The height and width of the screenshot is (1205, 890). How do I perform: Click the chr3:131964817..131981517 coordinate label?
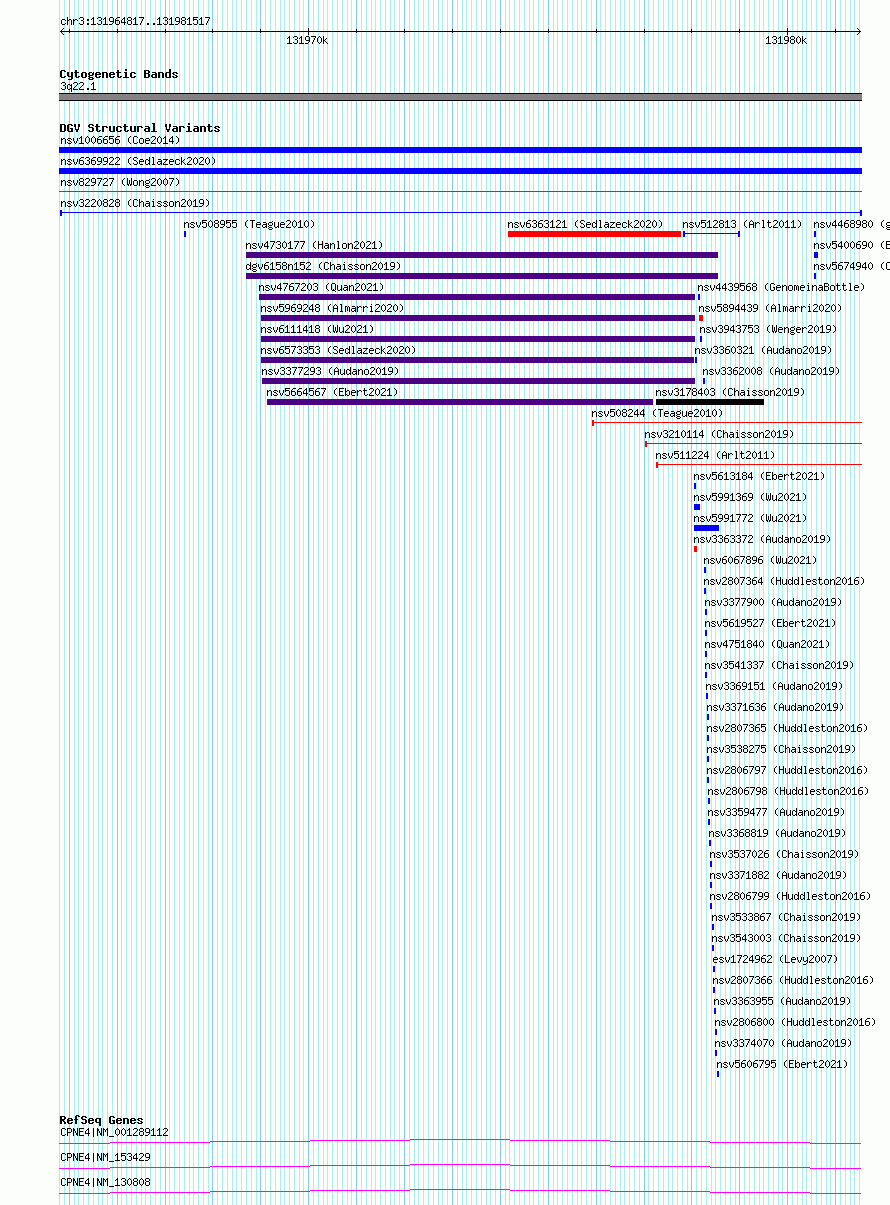pos(135,21)
